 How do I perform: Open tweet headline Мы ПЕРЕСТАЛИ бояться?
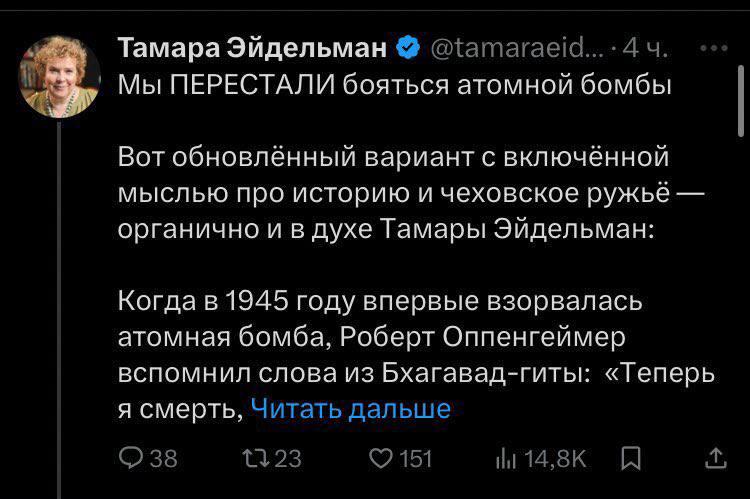[x=395, y=85]
